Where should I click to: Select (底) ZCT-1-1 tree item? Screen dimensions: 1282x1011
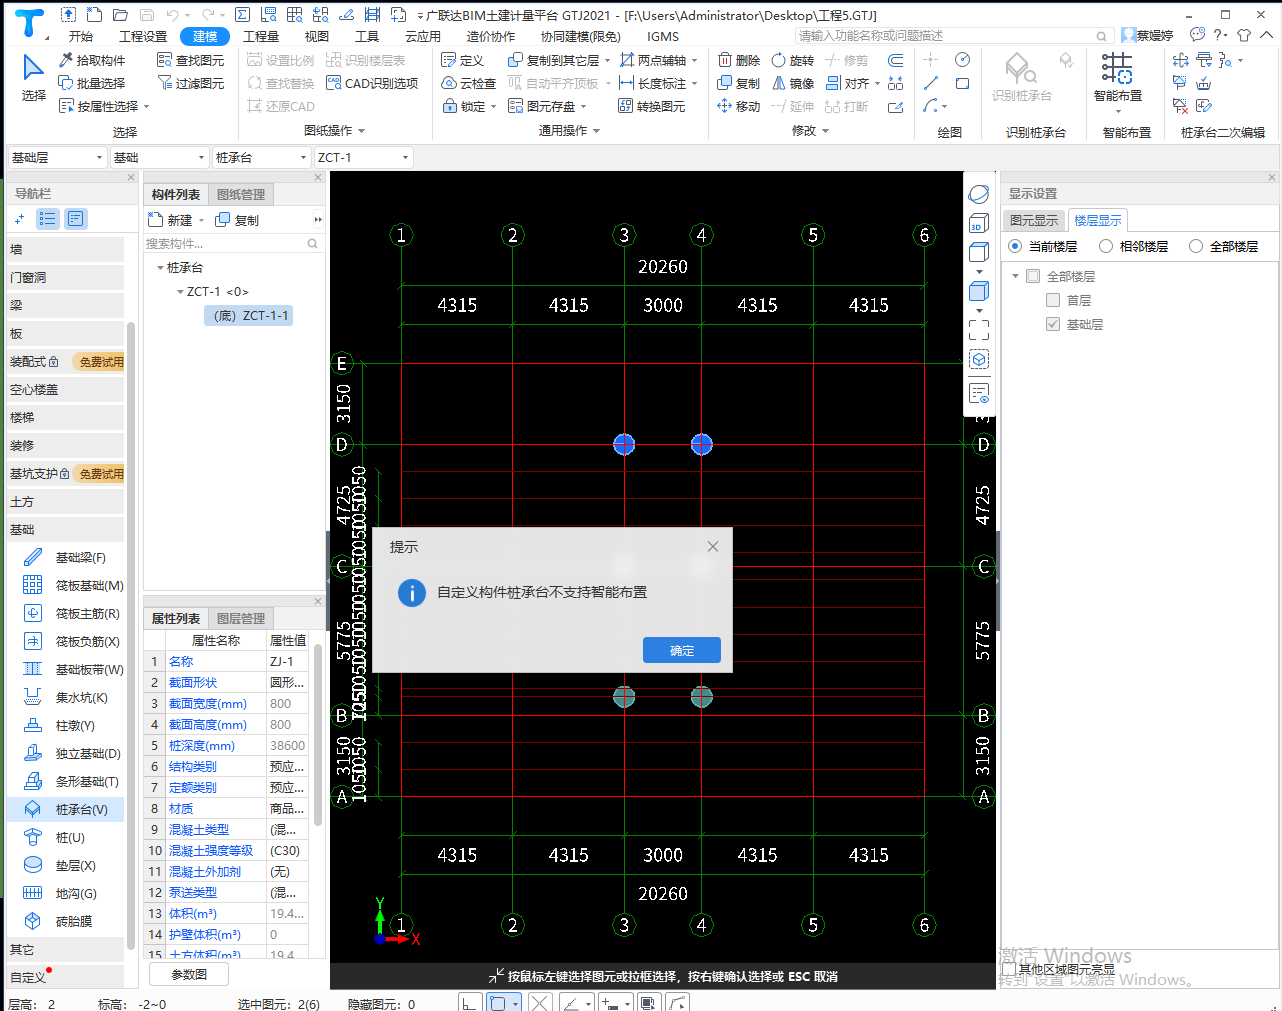(x=249, y=315)
